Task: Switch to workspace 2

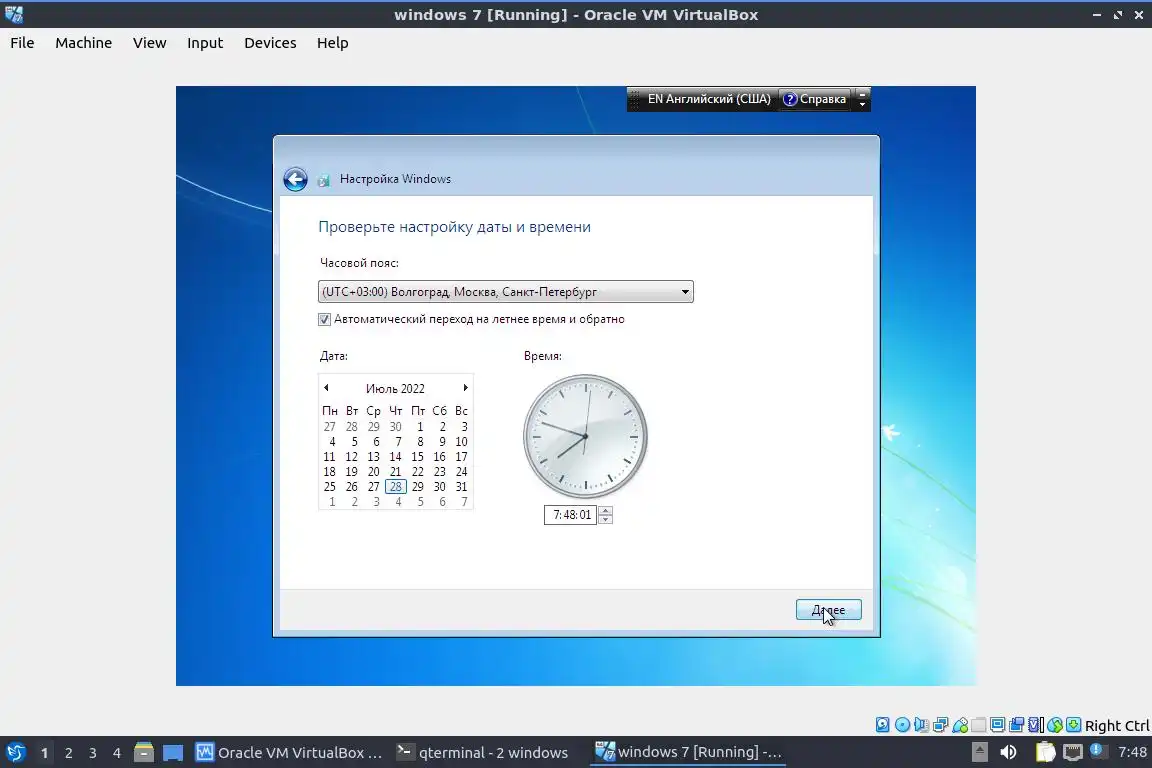Action: click(68, 753)
